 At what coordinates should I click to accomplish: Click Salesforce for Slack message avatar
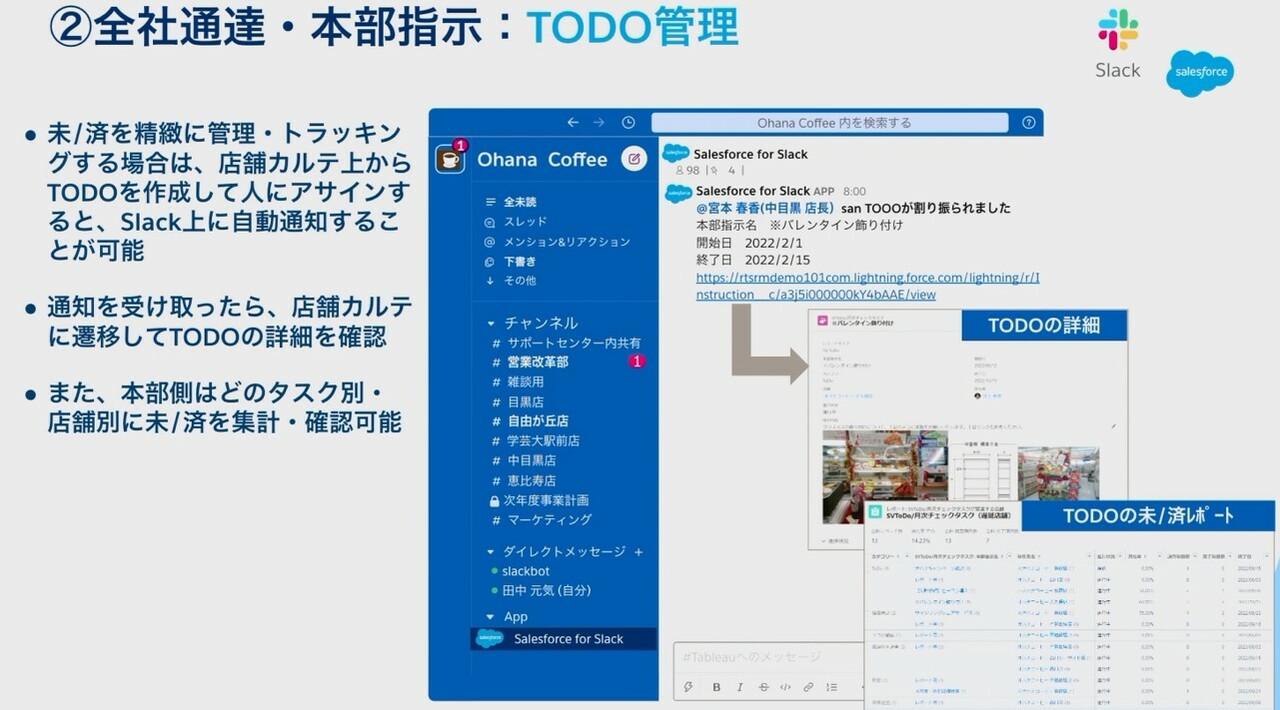678,192
